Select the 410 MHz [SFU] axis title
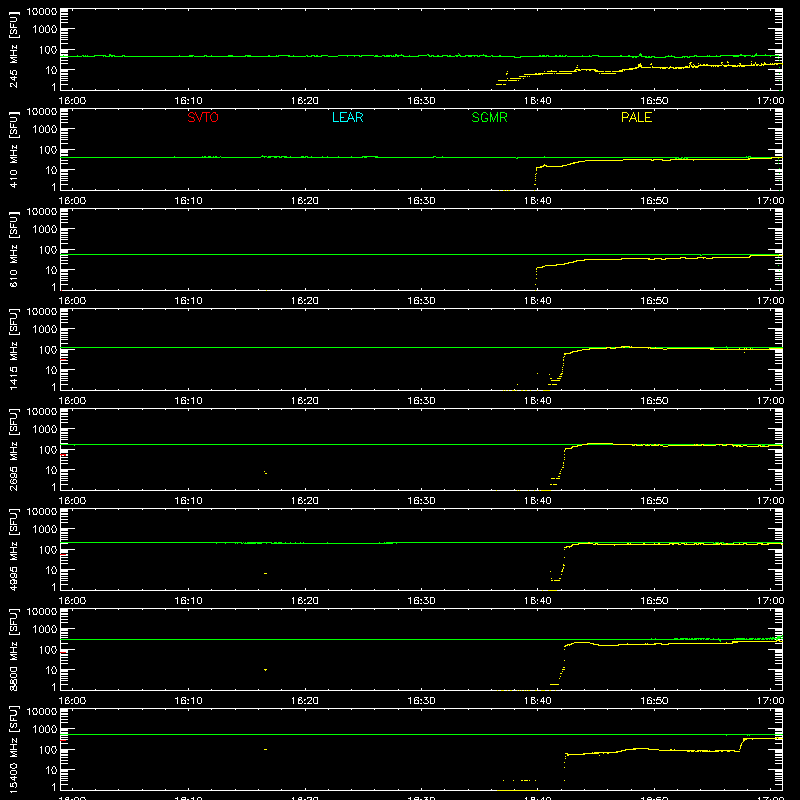This screenshot has width=800, height=800. tap(13, 149)
